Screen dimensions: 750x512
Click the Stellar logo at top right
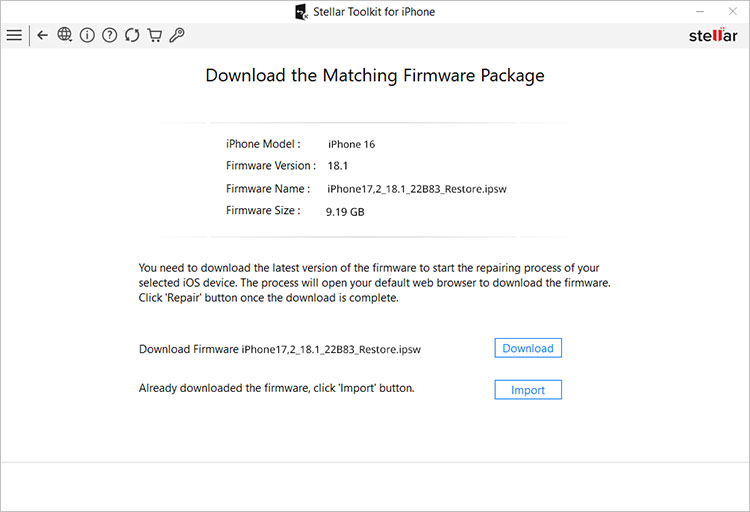coord(713,35)
